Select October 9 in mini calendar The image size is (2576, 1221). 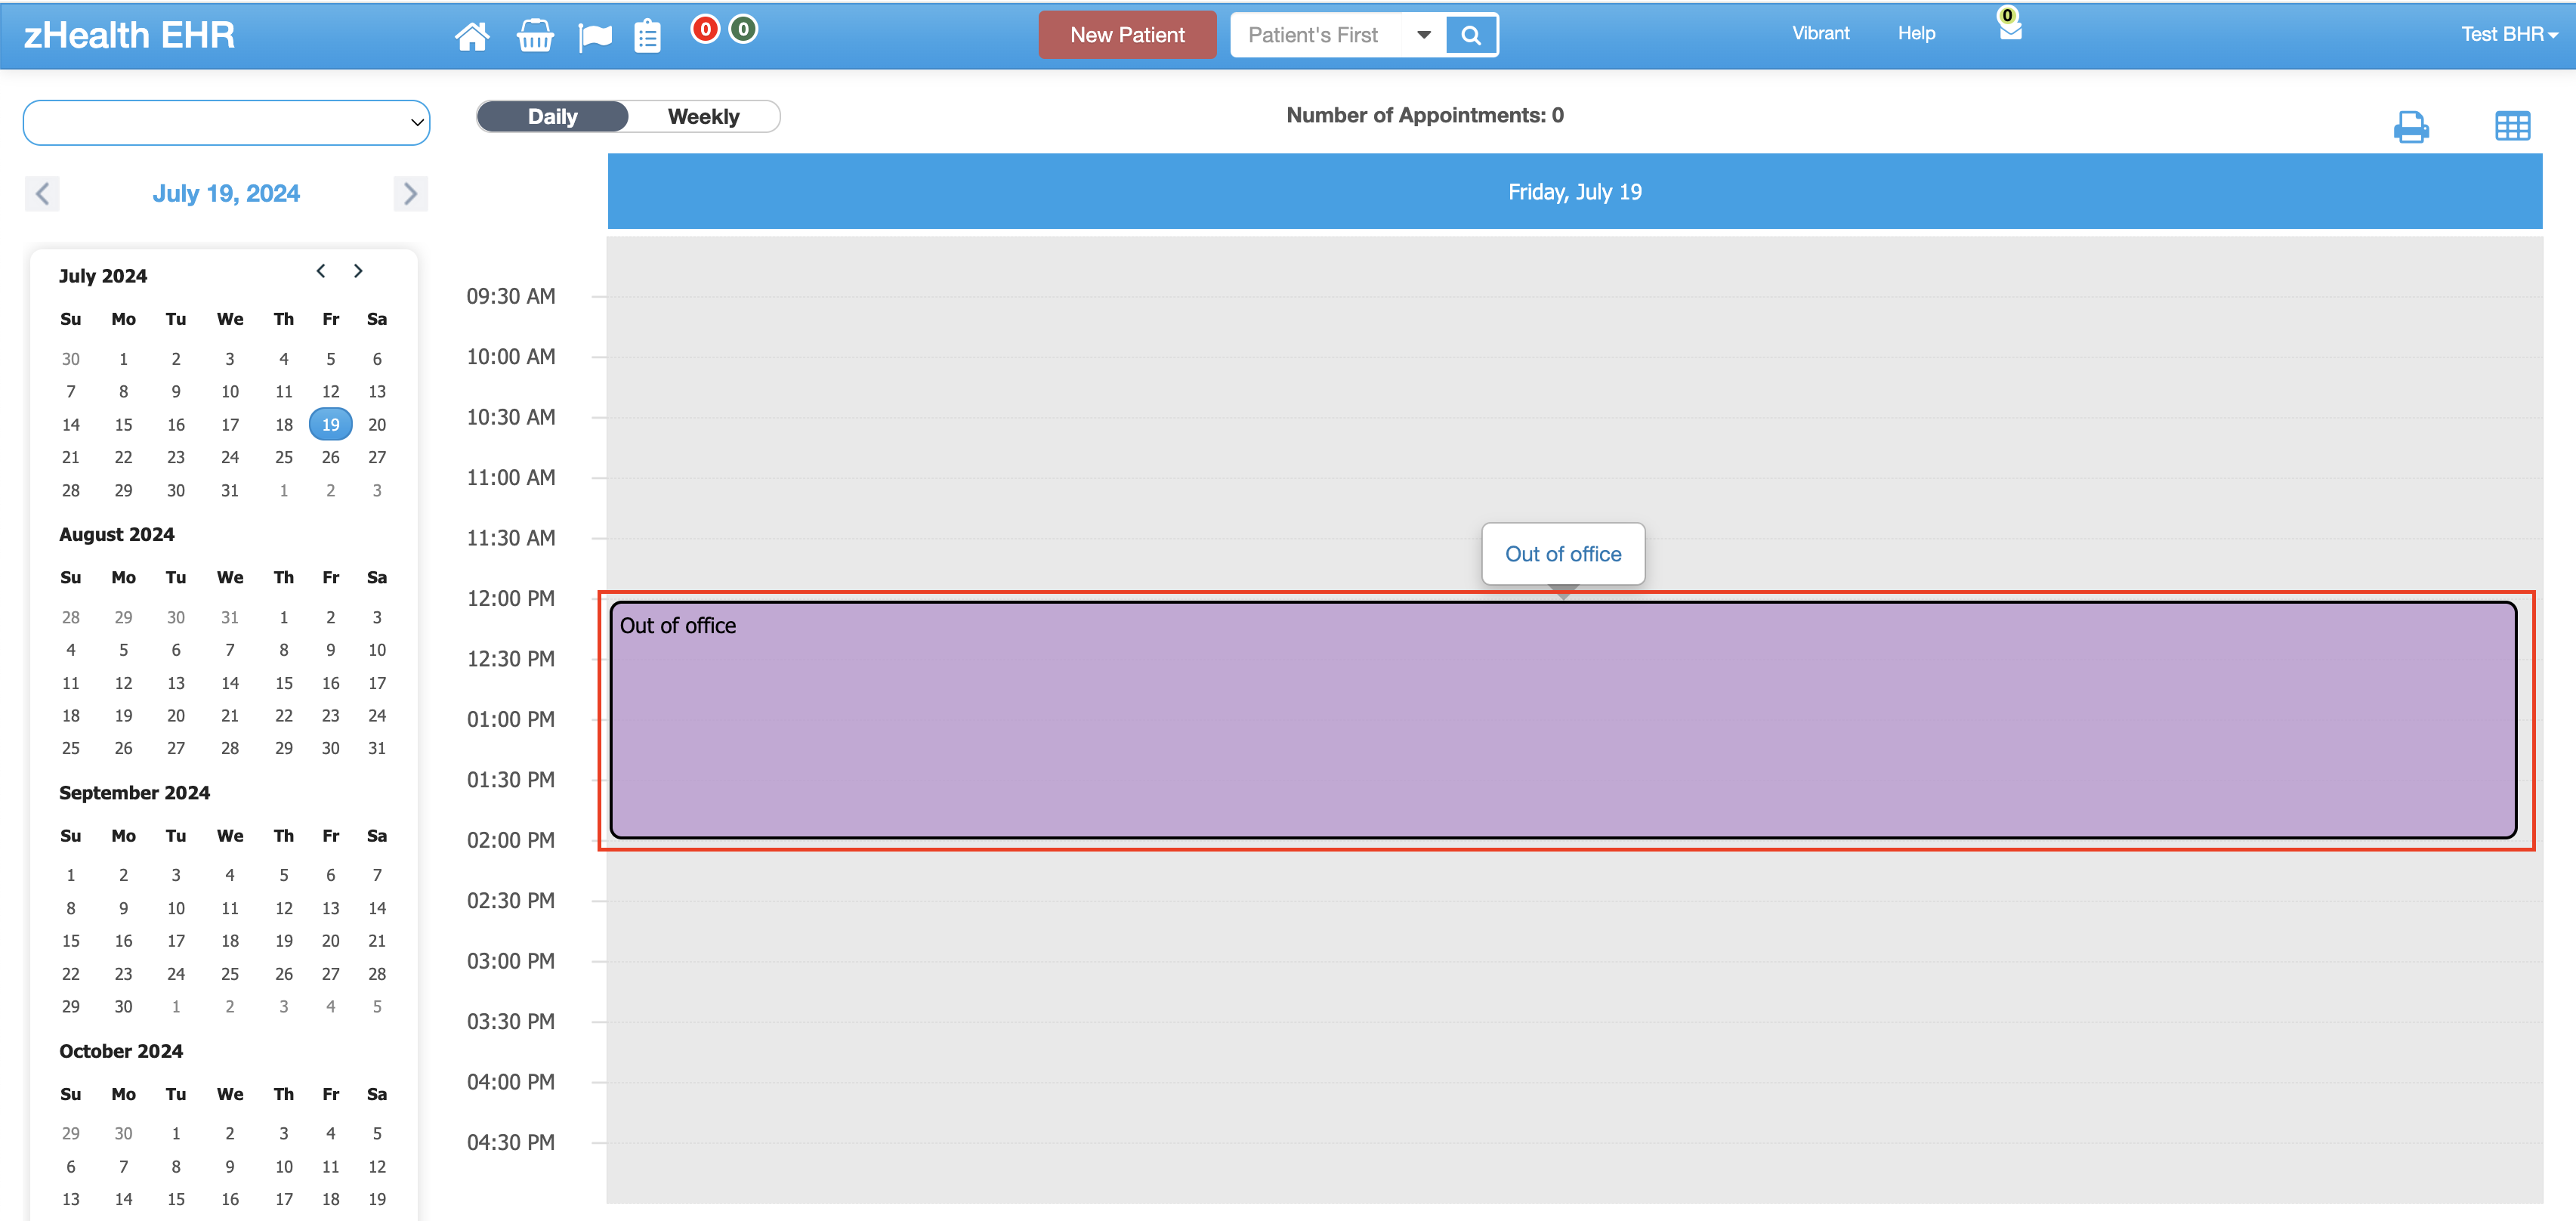tap(230, 1166)
